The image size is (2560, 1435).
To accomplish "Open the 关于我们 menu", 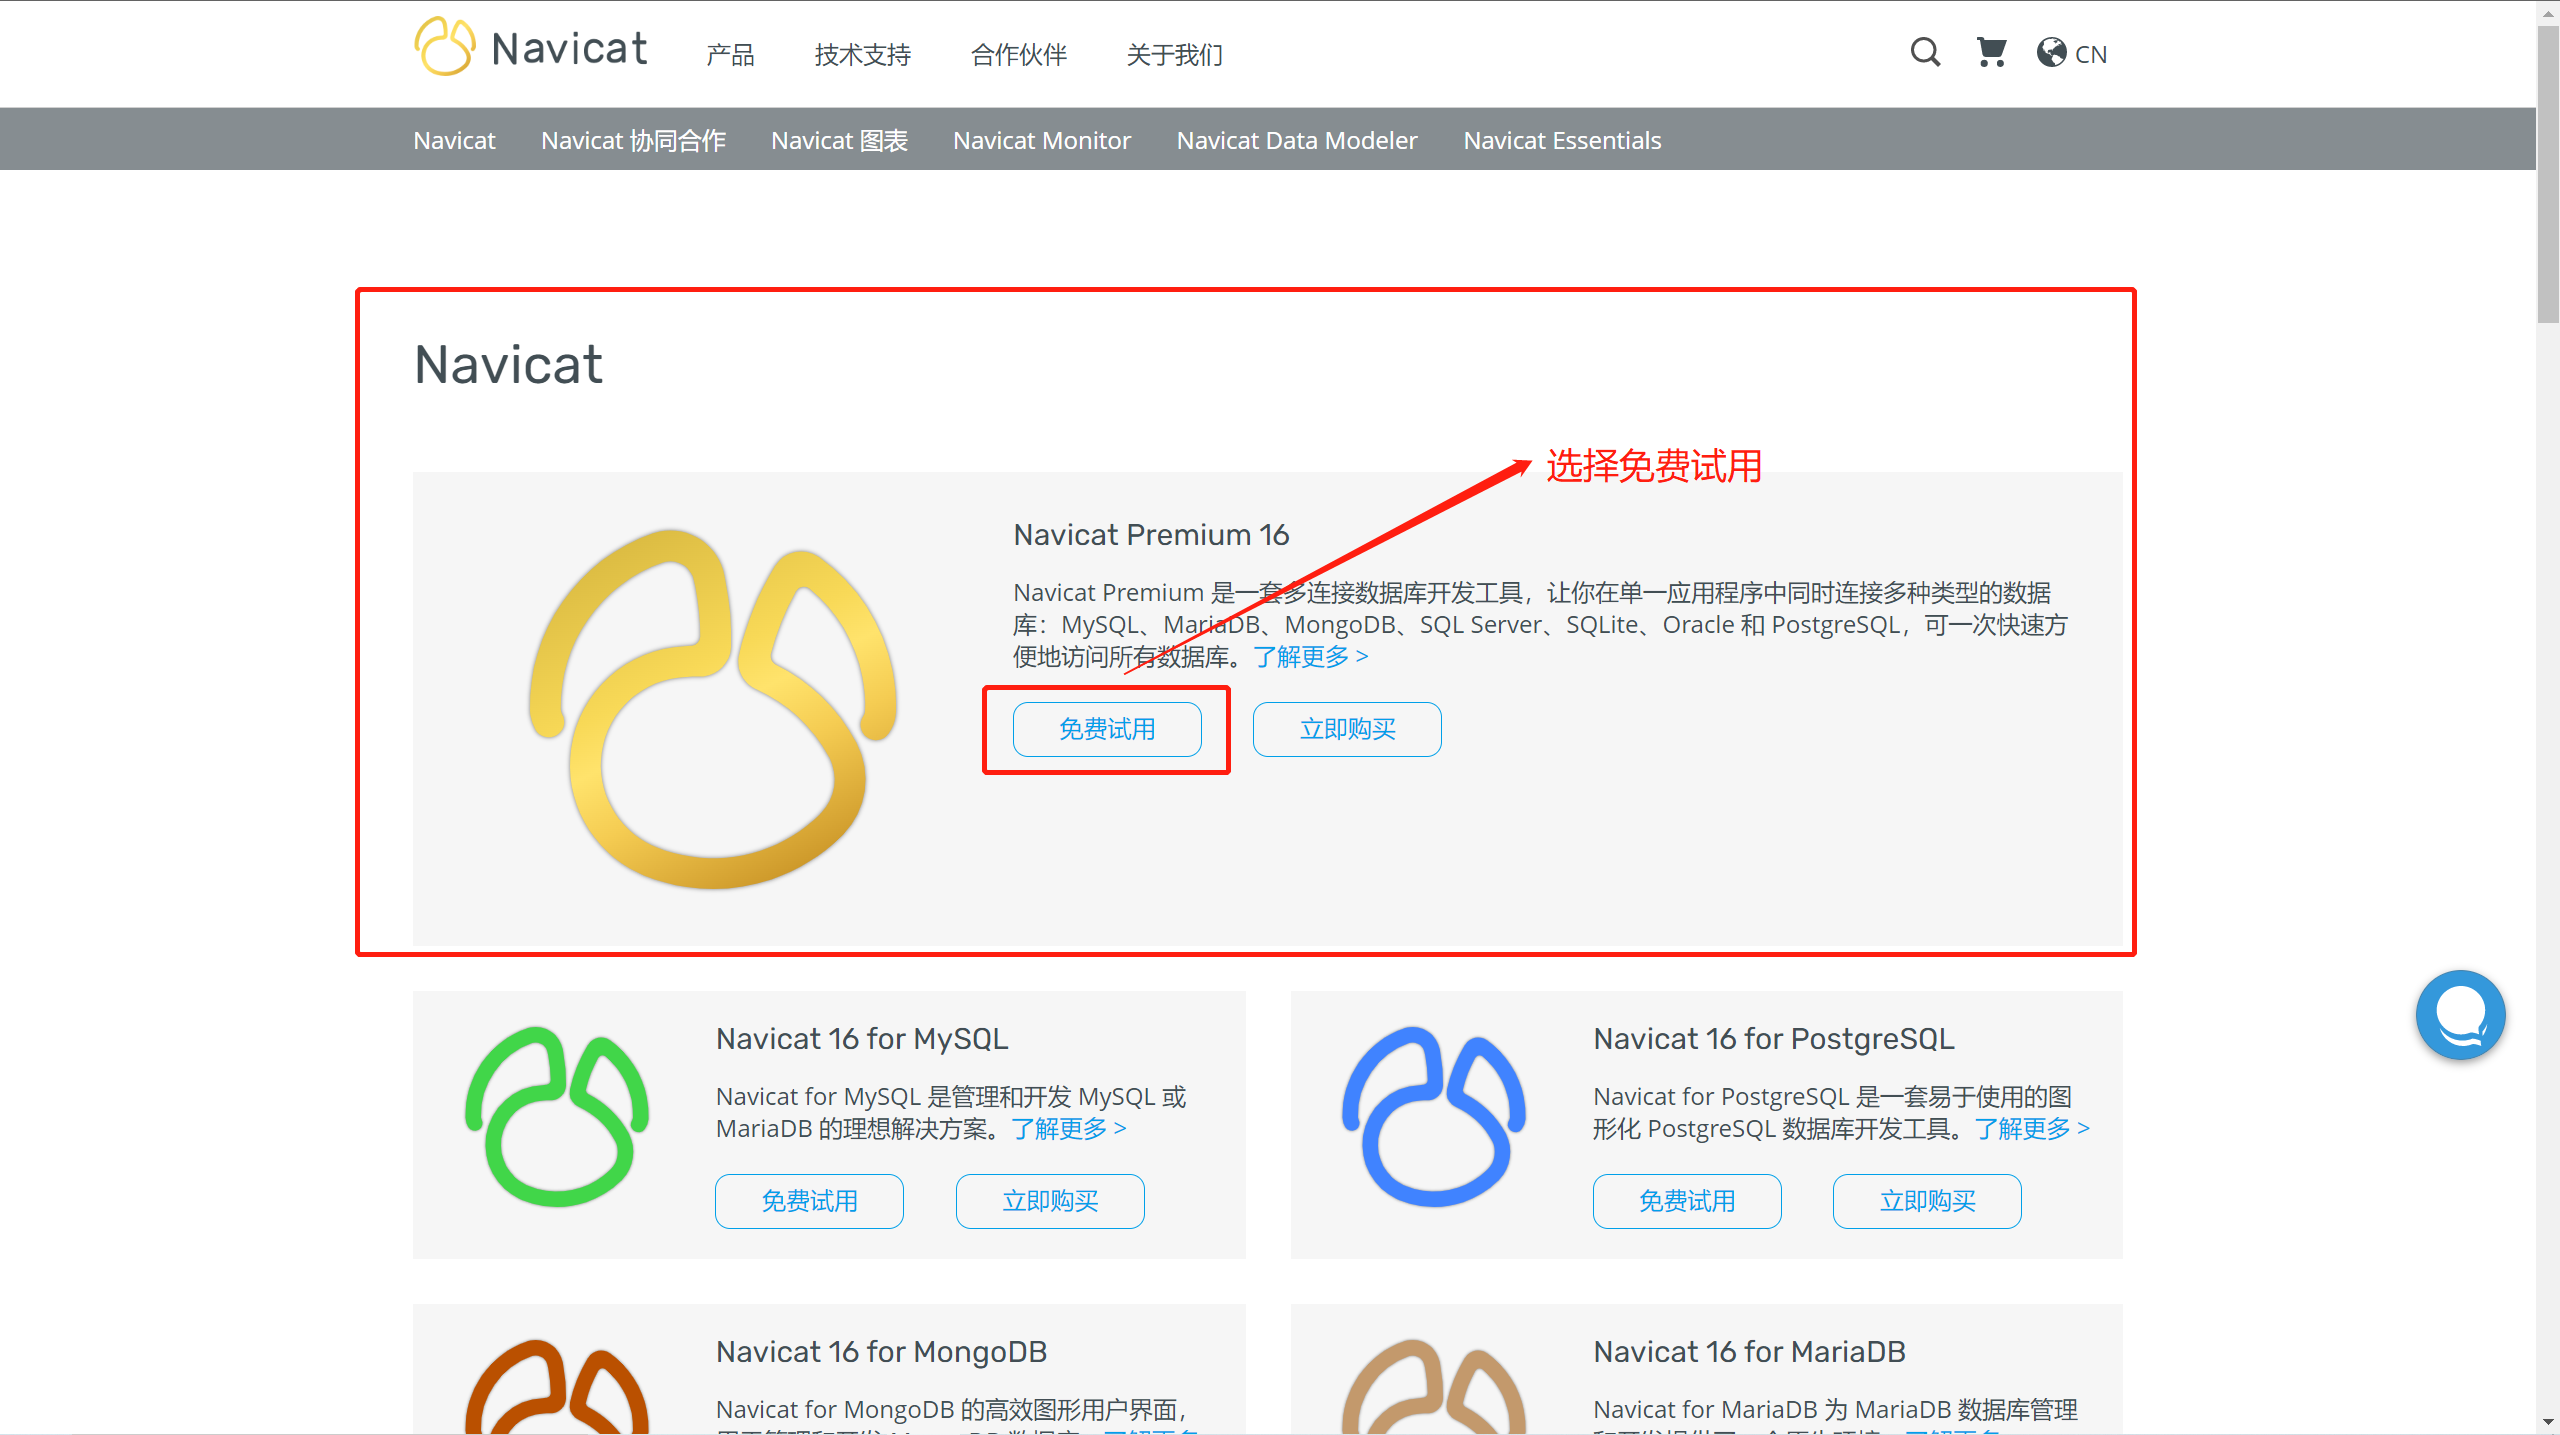I will tap(1174, 55).
